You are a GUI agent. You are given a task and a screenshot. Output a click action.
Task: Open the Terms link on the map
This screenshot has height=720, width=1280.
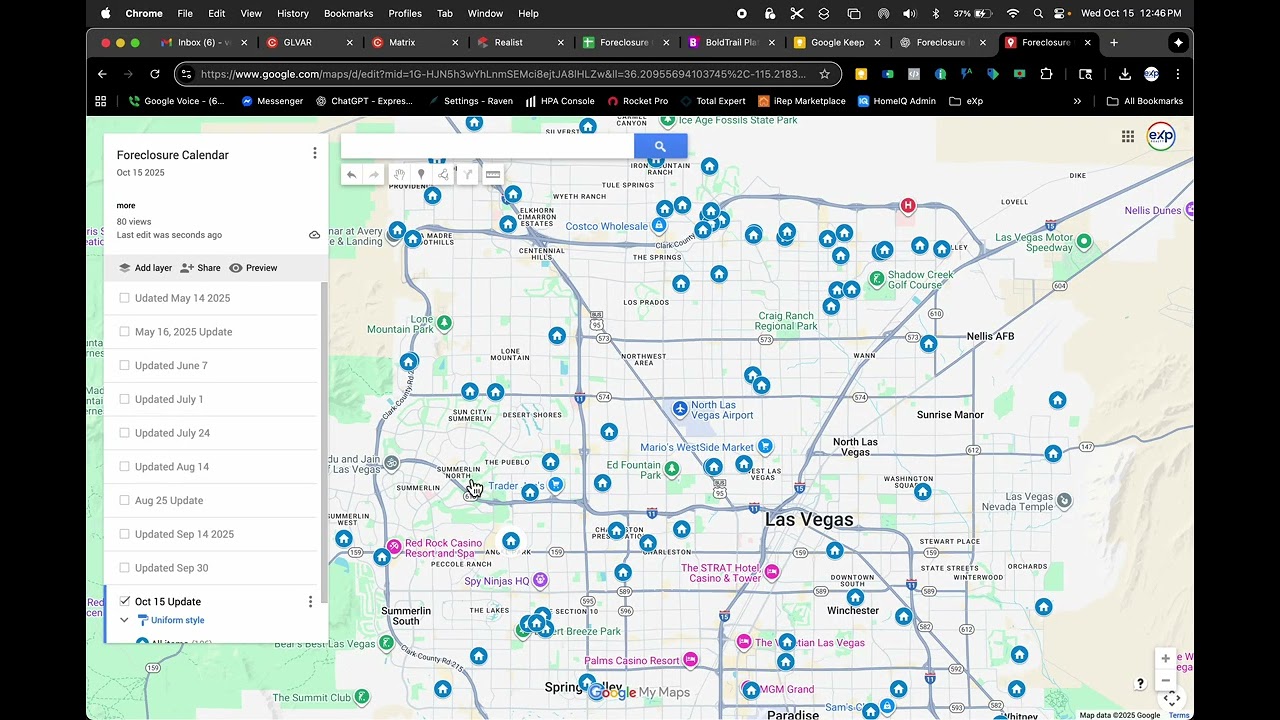tap(1179, 715)
